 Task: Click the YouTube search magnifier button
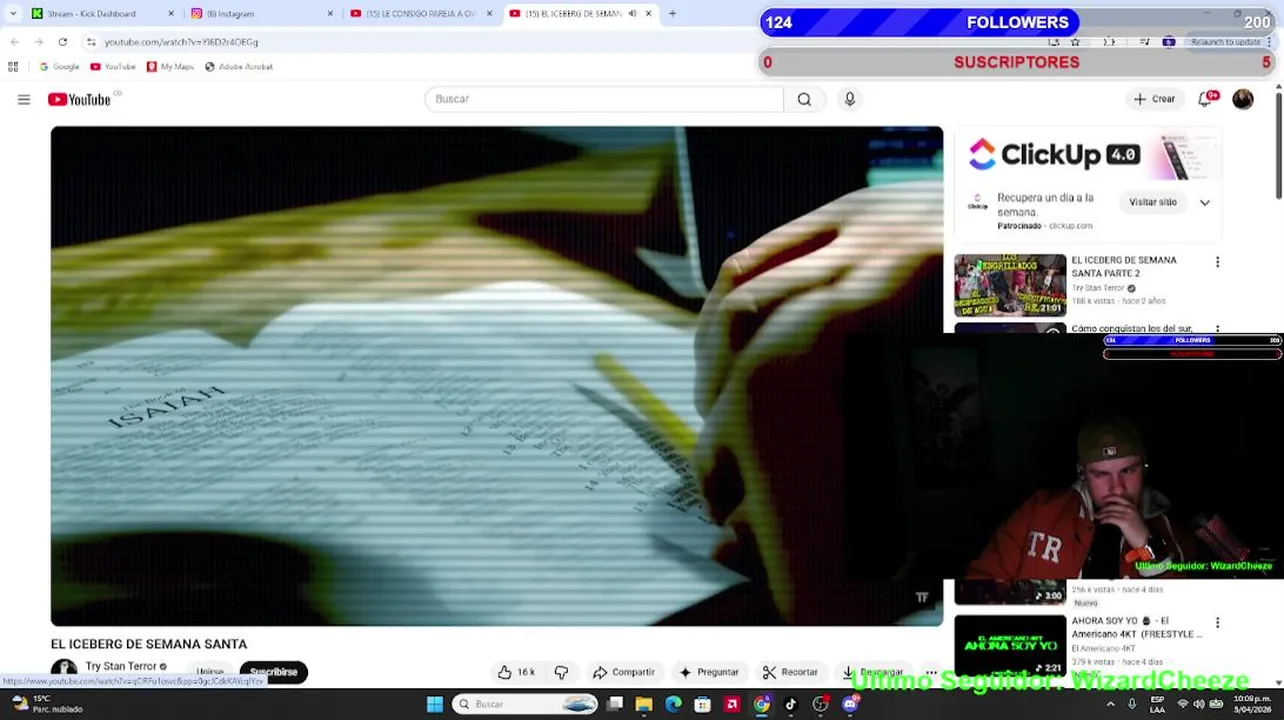[804, 99]
